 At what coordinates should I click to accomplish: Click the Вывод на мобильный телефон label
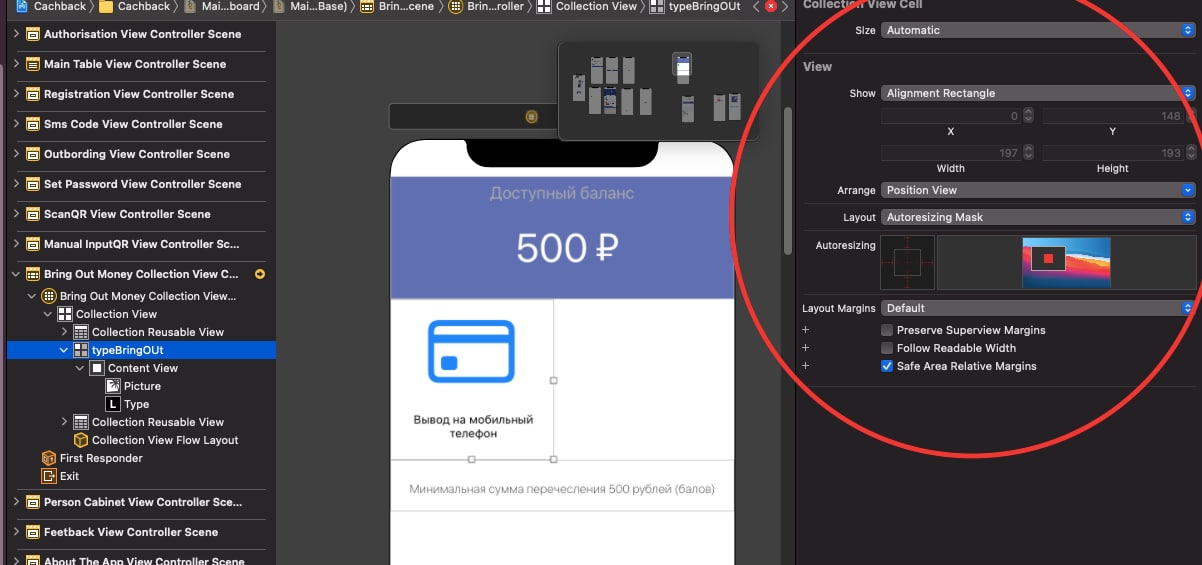(x=473, y=427)
